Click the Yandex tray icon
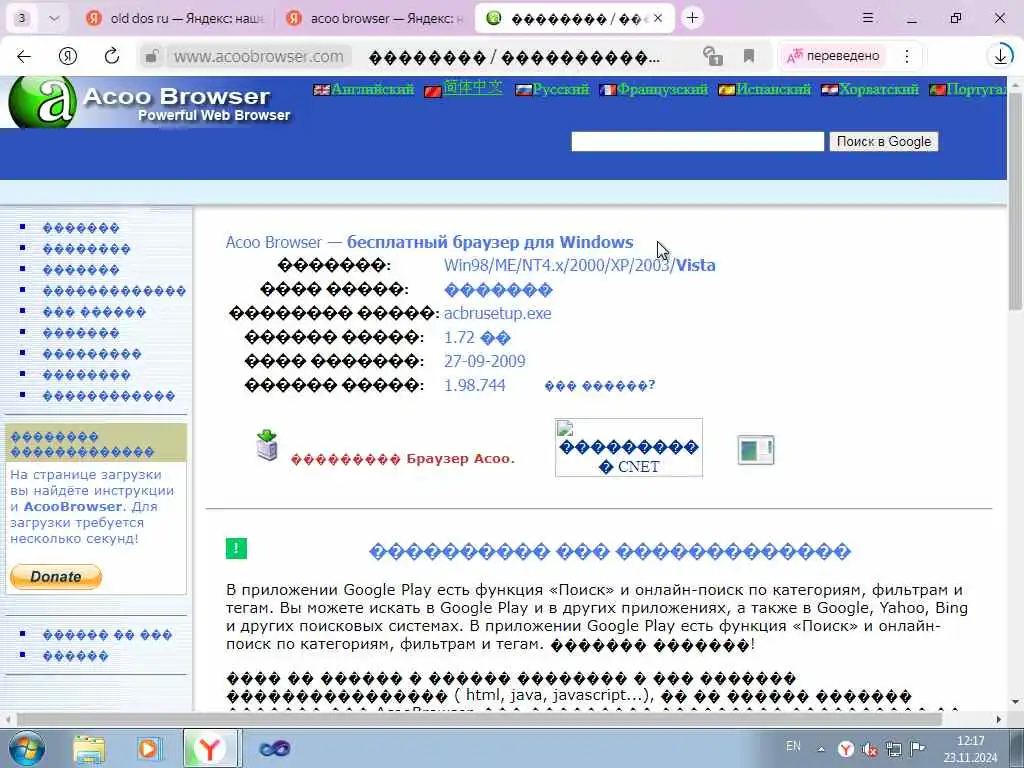 [x=846, y=749]
